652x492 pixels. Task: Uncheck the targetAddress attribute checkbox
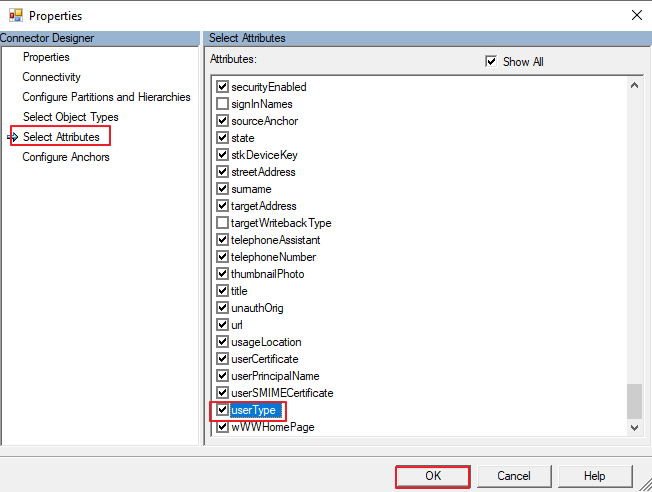(222, 206)
